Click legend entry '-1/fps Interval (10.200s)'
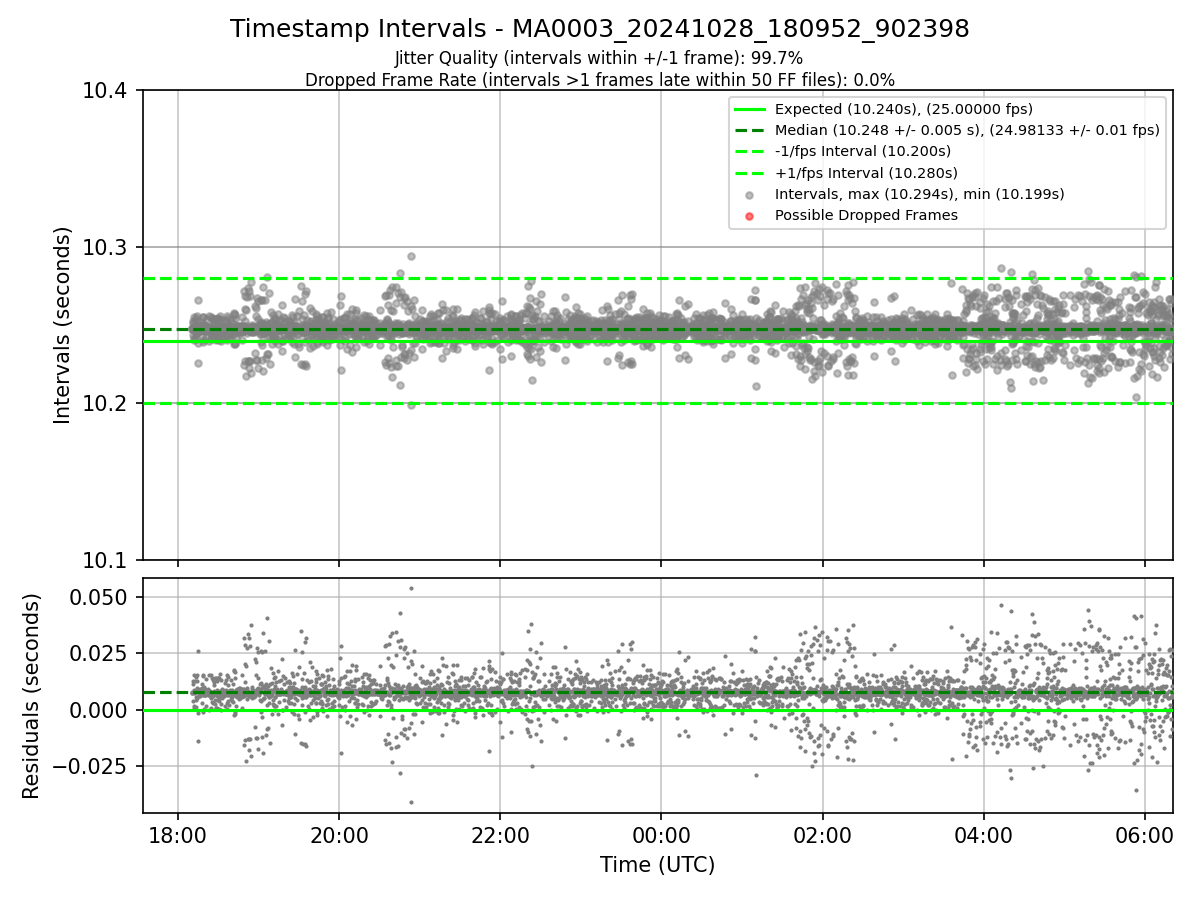Screen dimensions: 1200x900 click(x=863, y=151)
